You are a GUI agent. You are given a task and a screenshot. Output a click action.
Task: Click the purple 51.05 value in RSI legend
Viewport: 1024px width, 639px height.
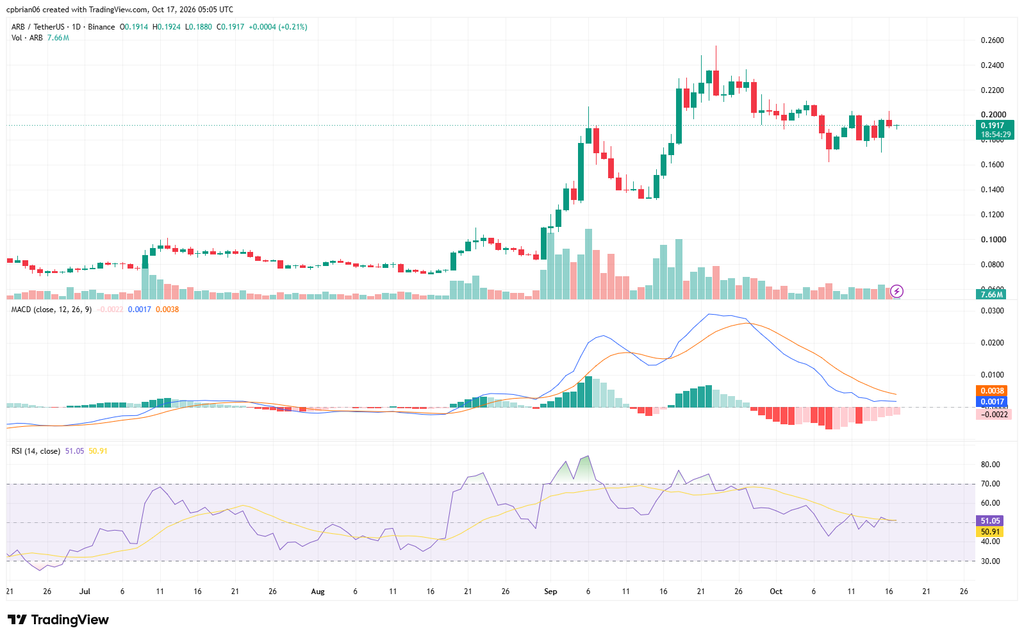coord(74,451)
